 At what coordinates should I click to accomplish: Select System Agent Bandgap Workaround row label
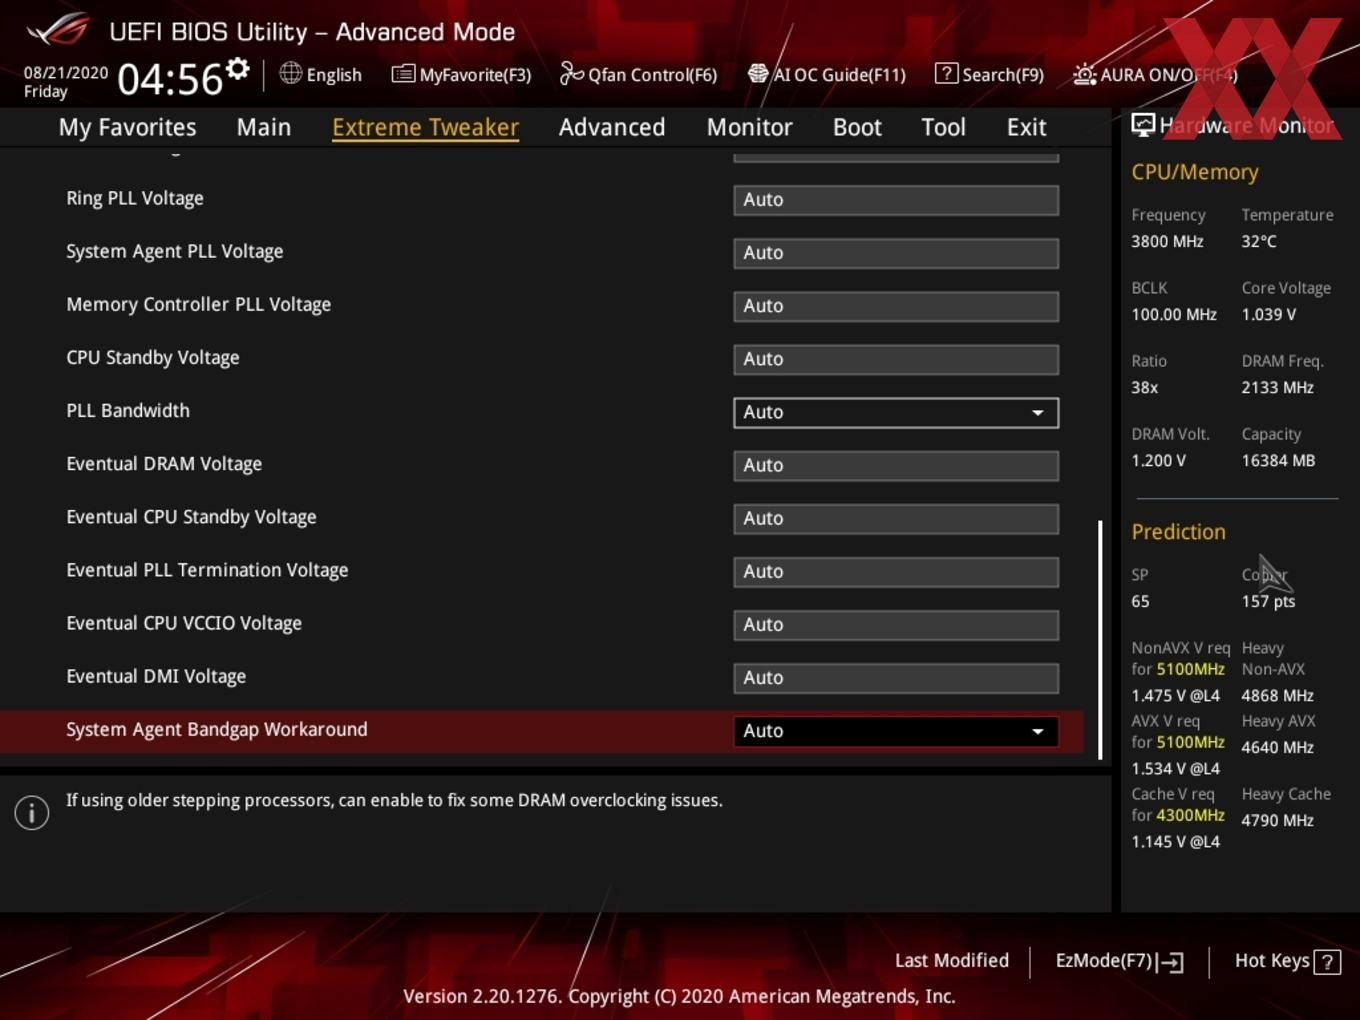[217, 730]
